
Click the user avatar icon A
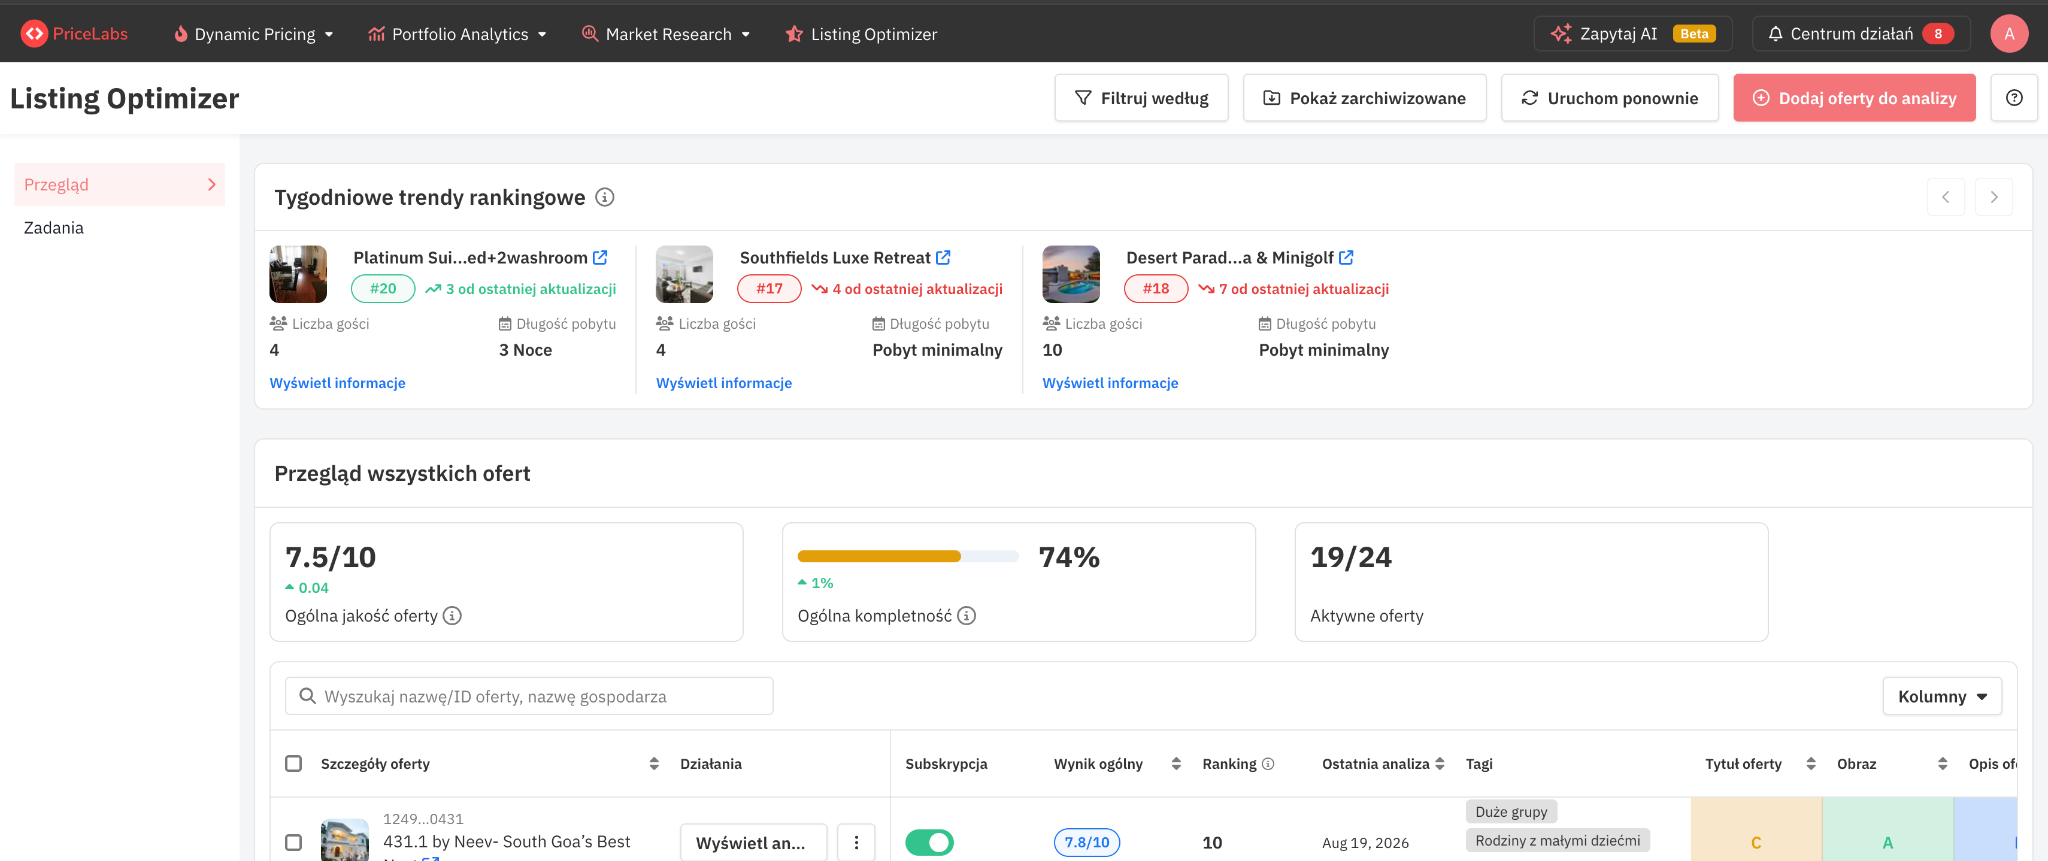pos(2009,34)
